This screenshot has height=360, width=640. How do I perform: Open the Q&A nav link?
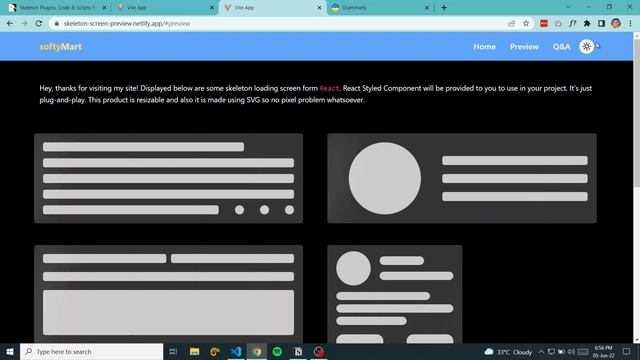[561, 47]
